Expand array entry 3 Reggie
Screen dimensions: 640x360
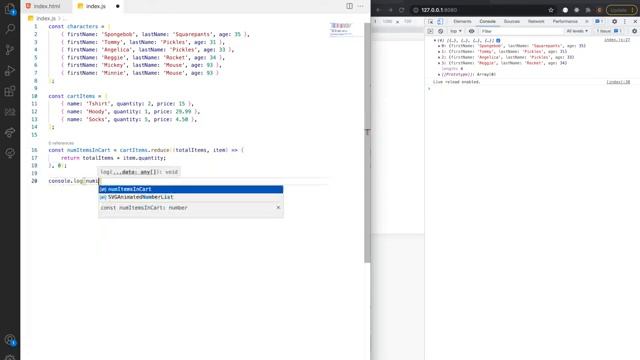439,63
